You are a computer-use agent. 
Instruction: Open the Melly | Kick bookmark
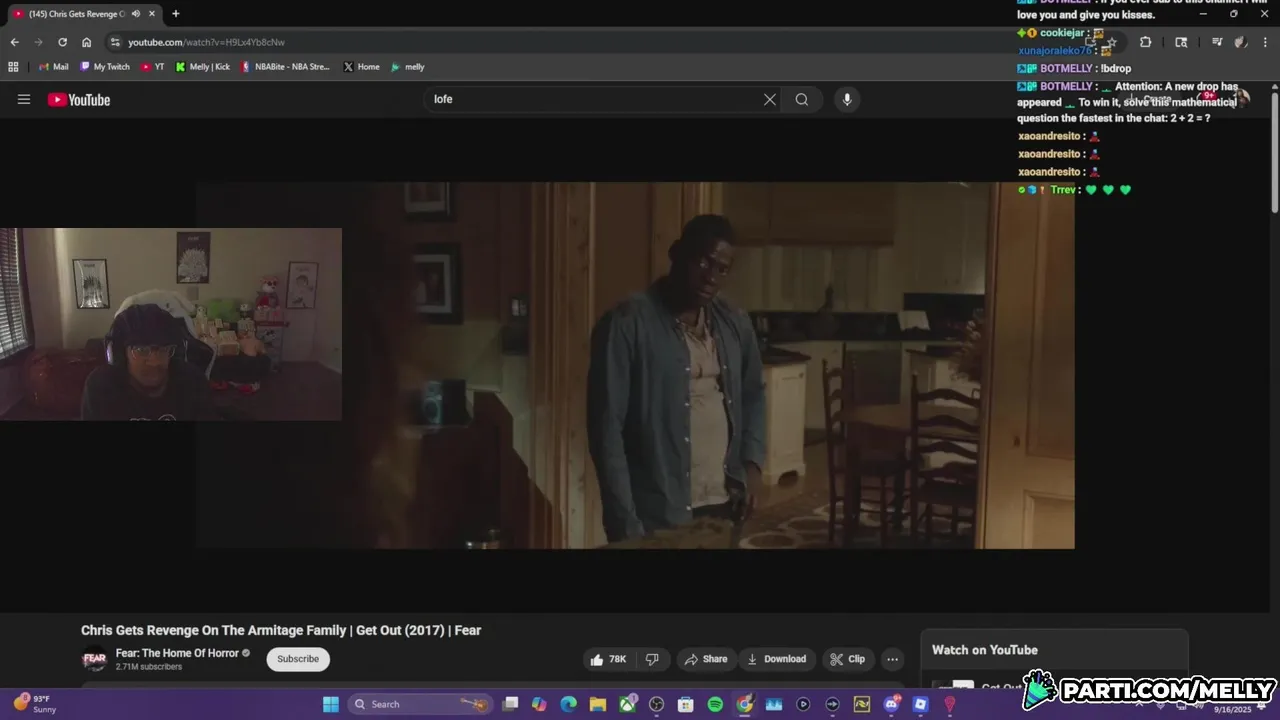(x=203, y=67)
